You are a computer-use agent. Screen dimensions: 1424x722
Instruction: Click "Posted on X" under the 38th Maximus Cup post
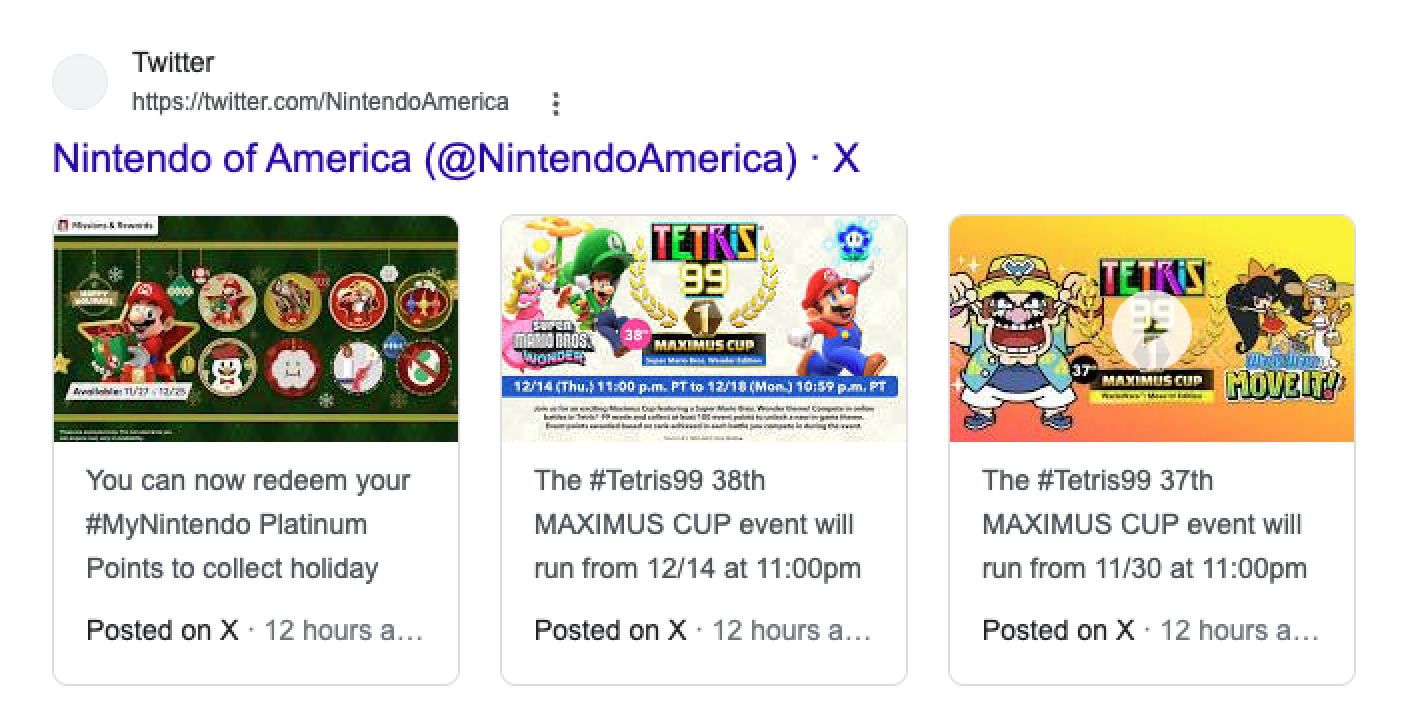(x=610, y=630)
